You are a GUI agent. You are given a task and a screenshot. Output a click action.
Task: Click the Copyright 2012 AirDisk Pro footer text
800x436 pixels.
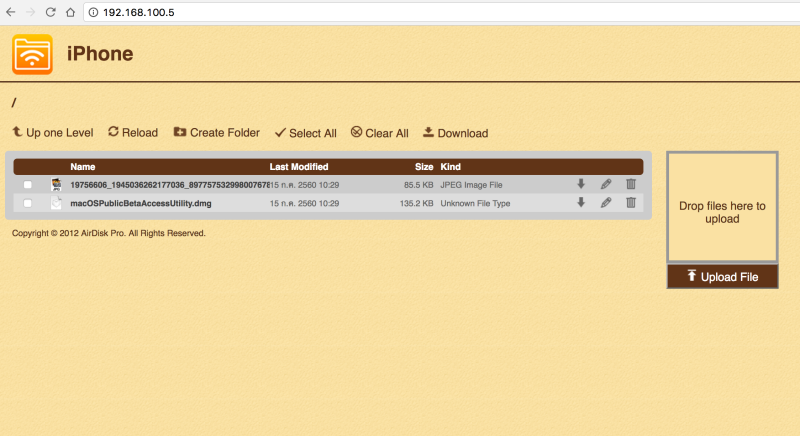[109, 233]
